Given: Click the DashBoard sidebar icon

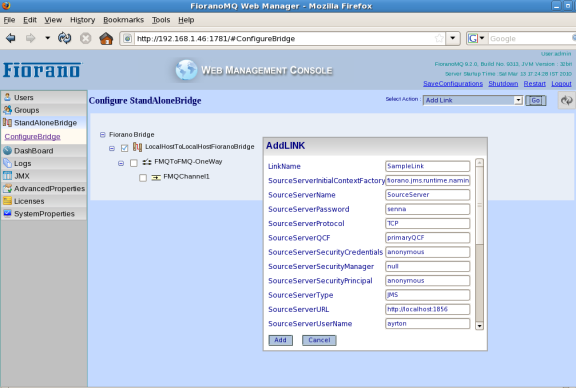Looking at the screenshot, I should coord(7,151).
